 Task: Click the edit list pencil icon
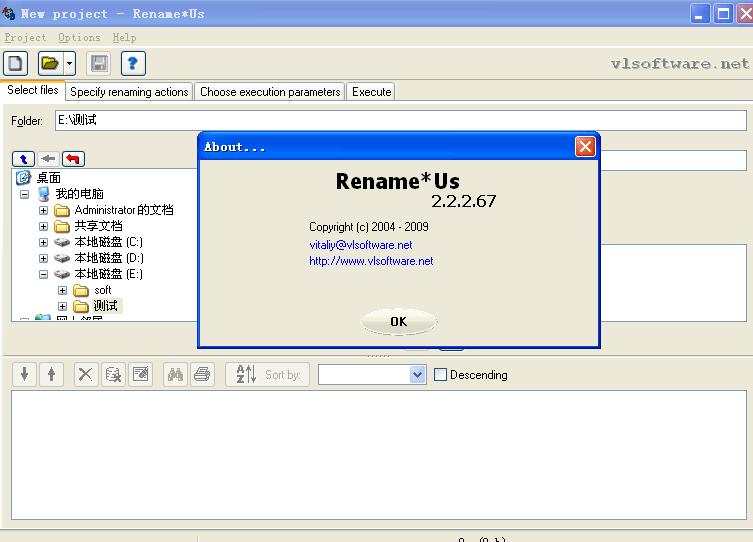pos(141,374)
